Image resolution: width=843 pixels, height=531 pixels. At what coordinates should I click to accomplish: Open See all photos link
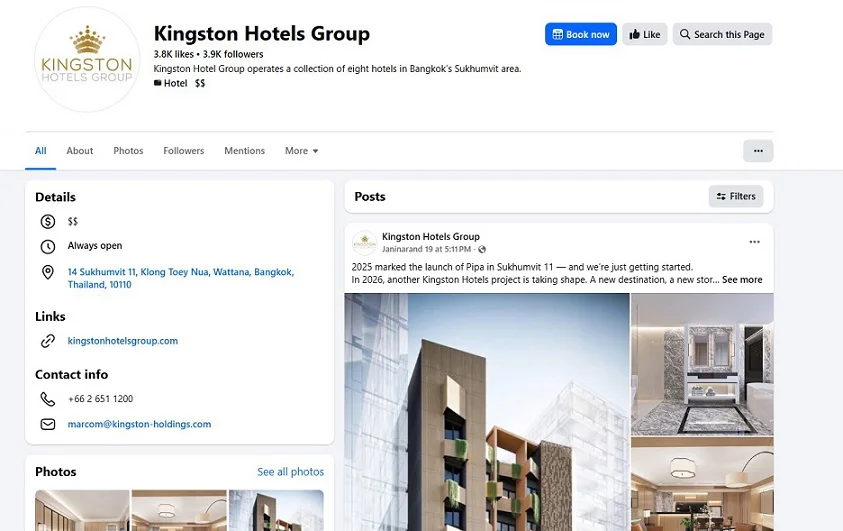tap(290, 472)
